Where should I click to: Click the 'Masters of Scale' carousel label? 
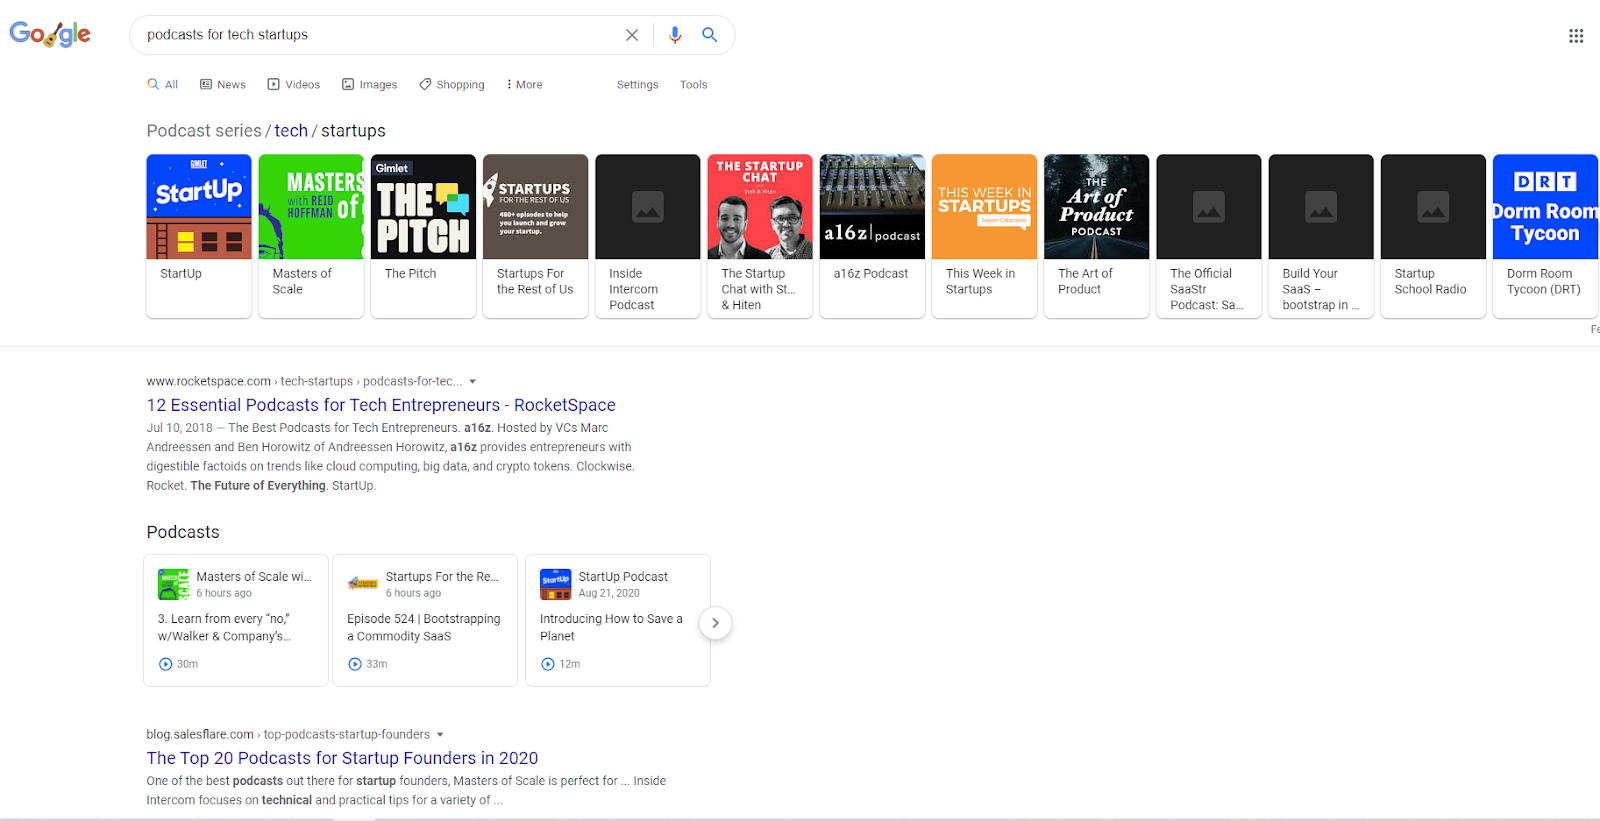click(x=302, y=281)
